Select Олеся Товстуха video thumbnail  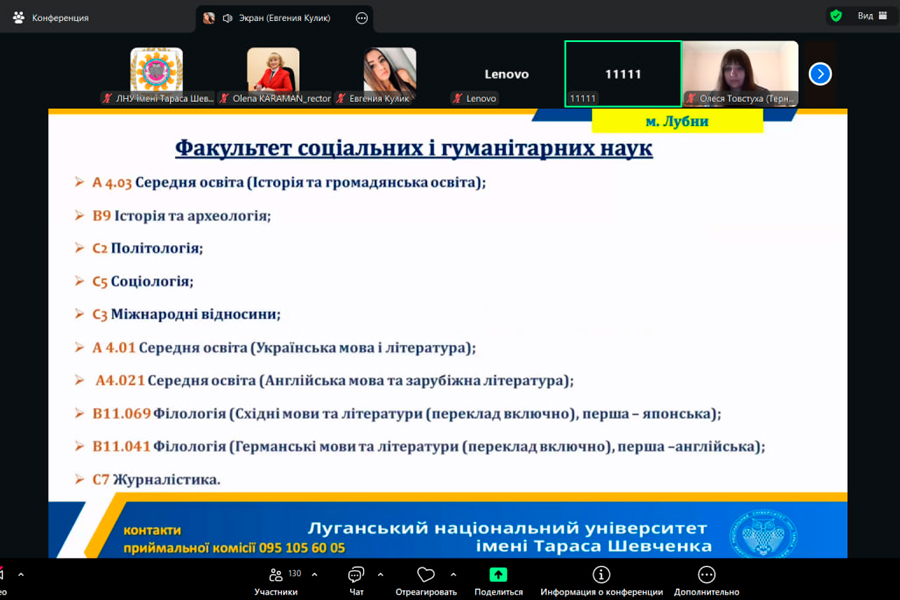[740, 73]
